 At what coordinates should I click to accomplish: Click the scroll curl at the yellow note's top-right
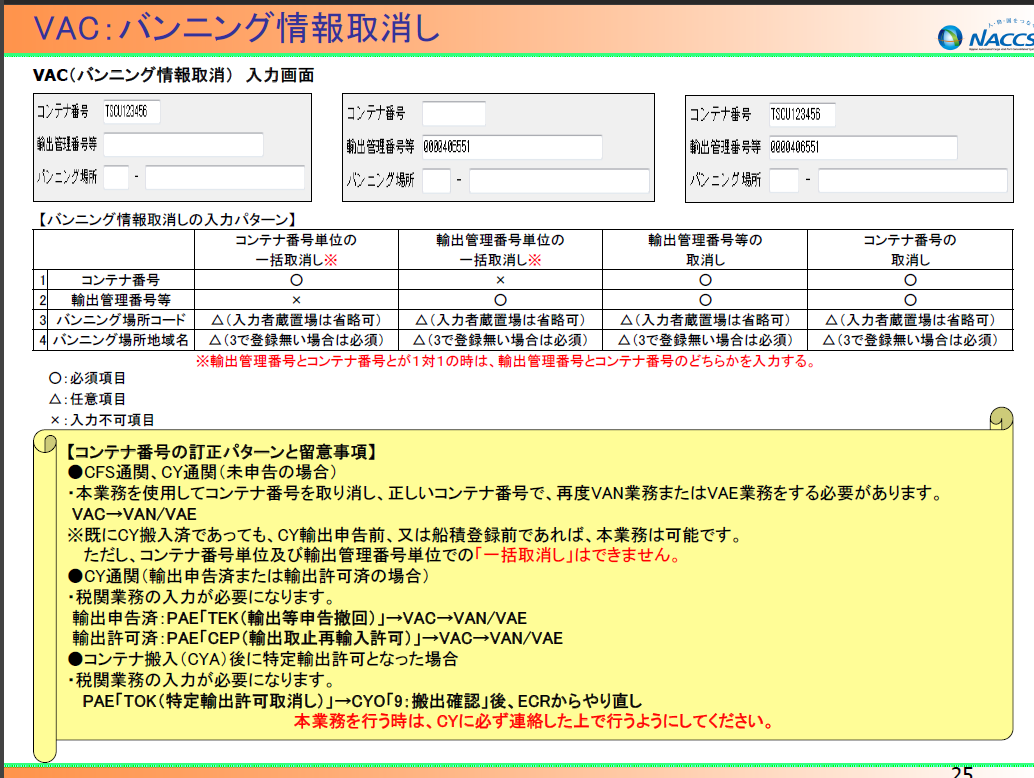tap(1001, 419)
